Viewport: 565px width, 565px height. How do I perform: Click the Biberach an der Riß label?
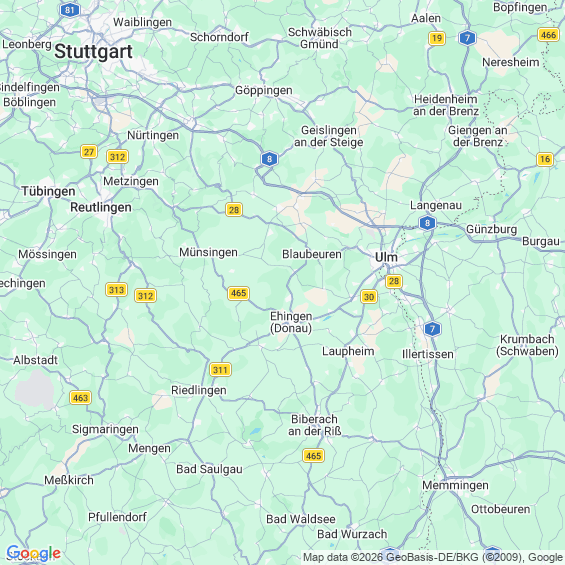tap(315, 425)
